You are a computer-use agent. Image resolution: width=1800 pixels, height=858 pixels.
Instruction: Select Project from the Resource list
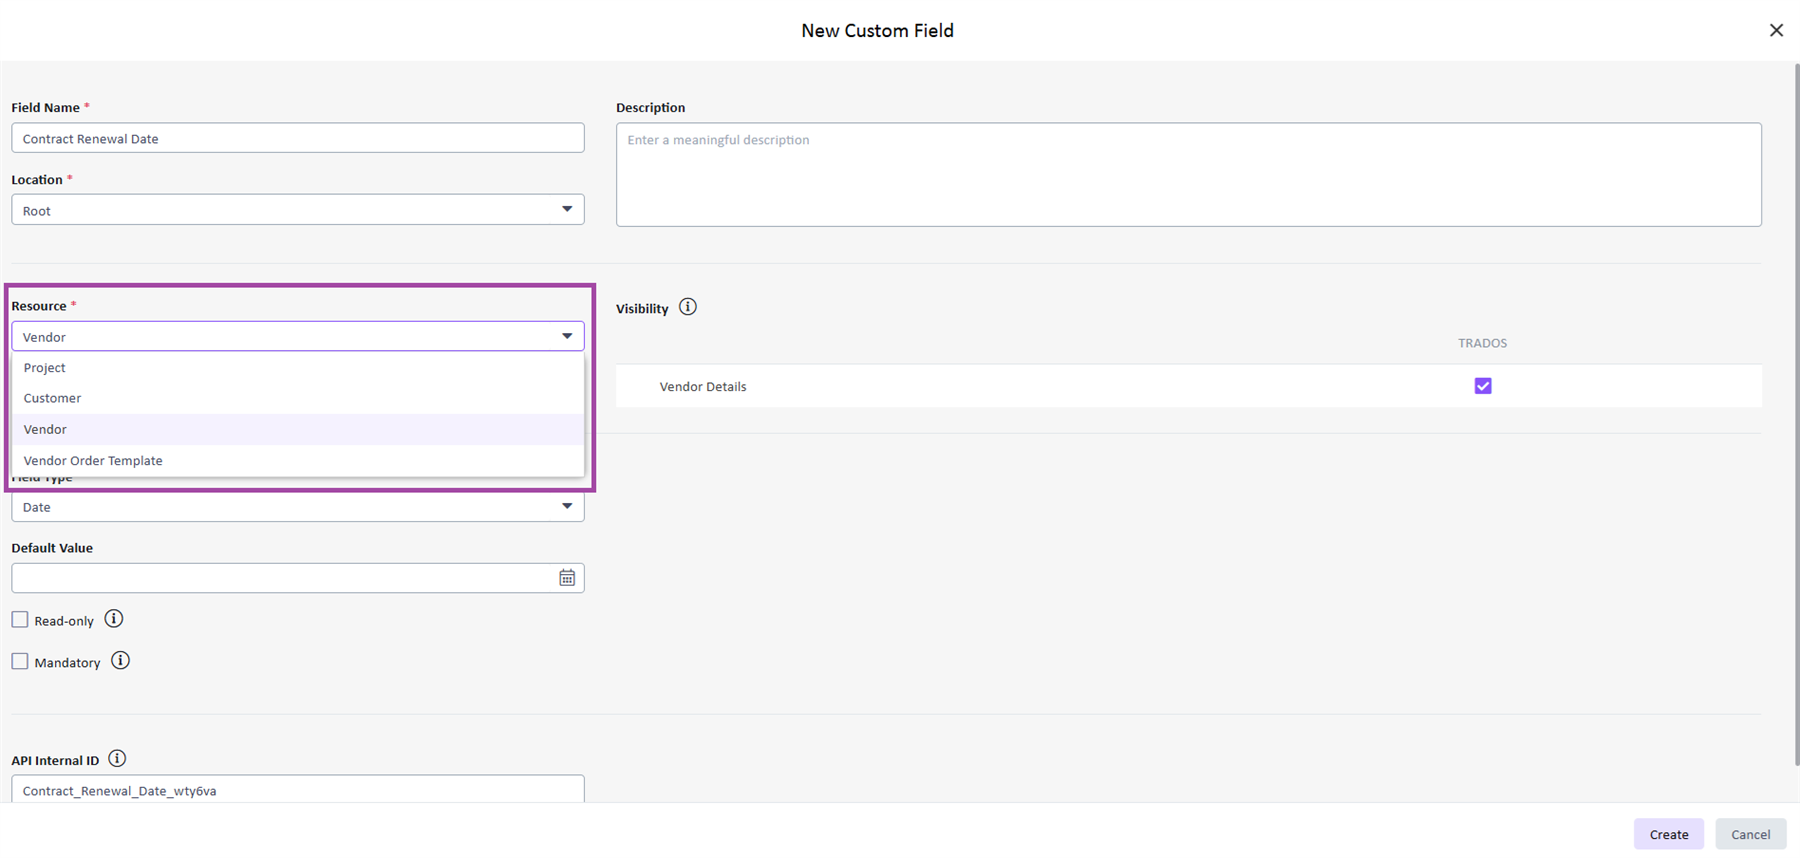coord(45,368)
